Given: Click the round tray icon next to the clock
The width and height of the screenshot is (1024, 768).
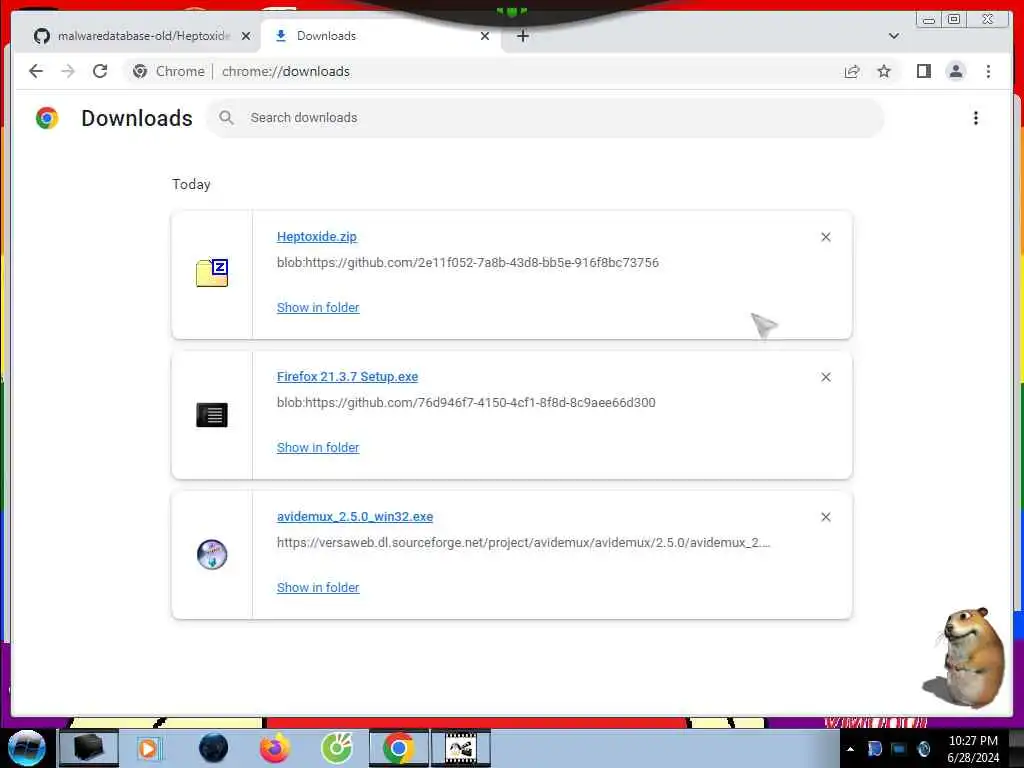Looking at the screenshot, I should point(923,749).
